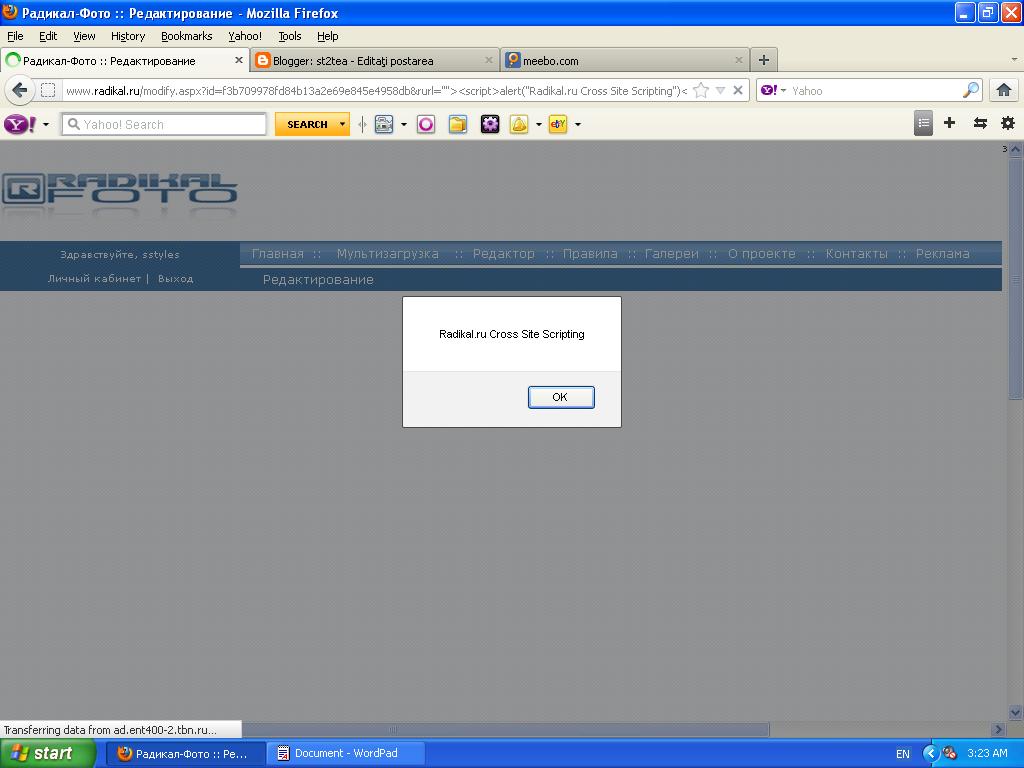Open the Реклама link

click(942, 253)
